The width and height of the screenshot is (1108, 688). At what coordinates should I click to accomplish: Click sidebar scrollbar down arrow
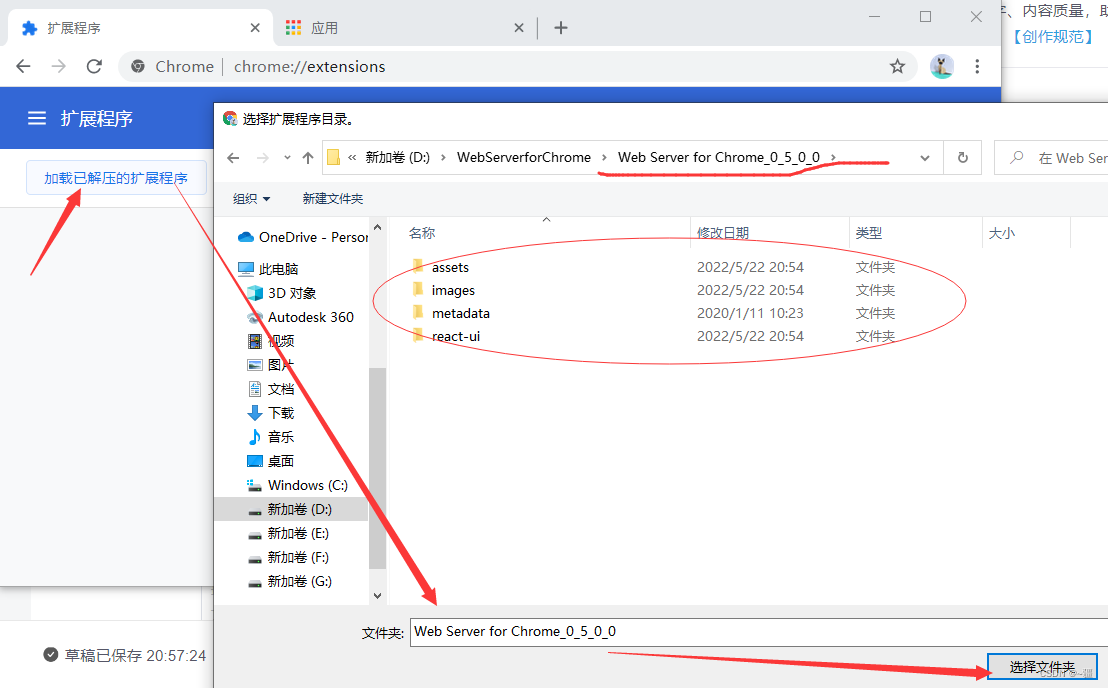pos(377,595)
